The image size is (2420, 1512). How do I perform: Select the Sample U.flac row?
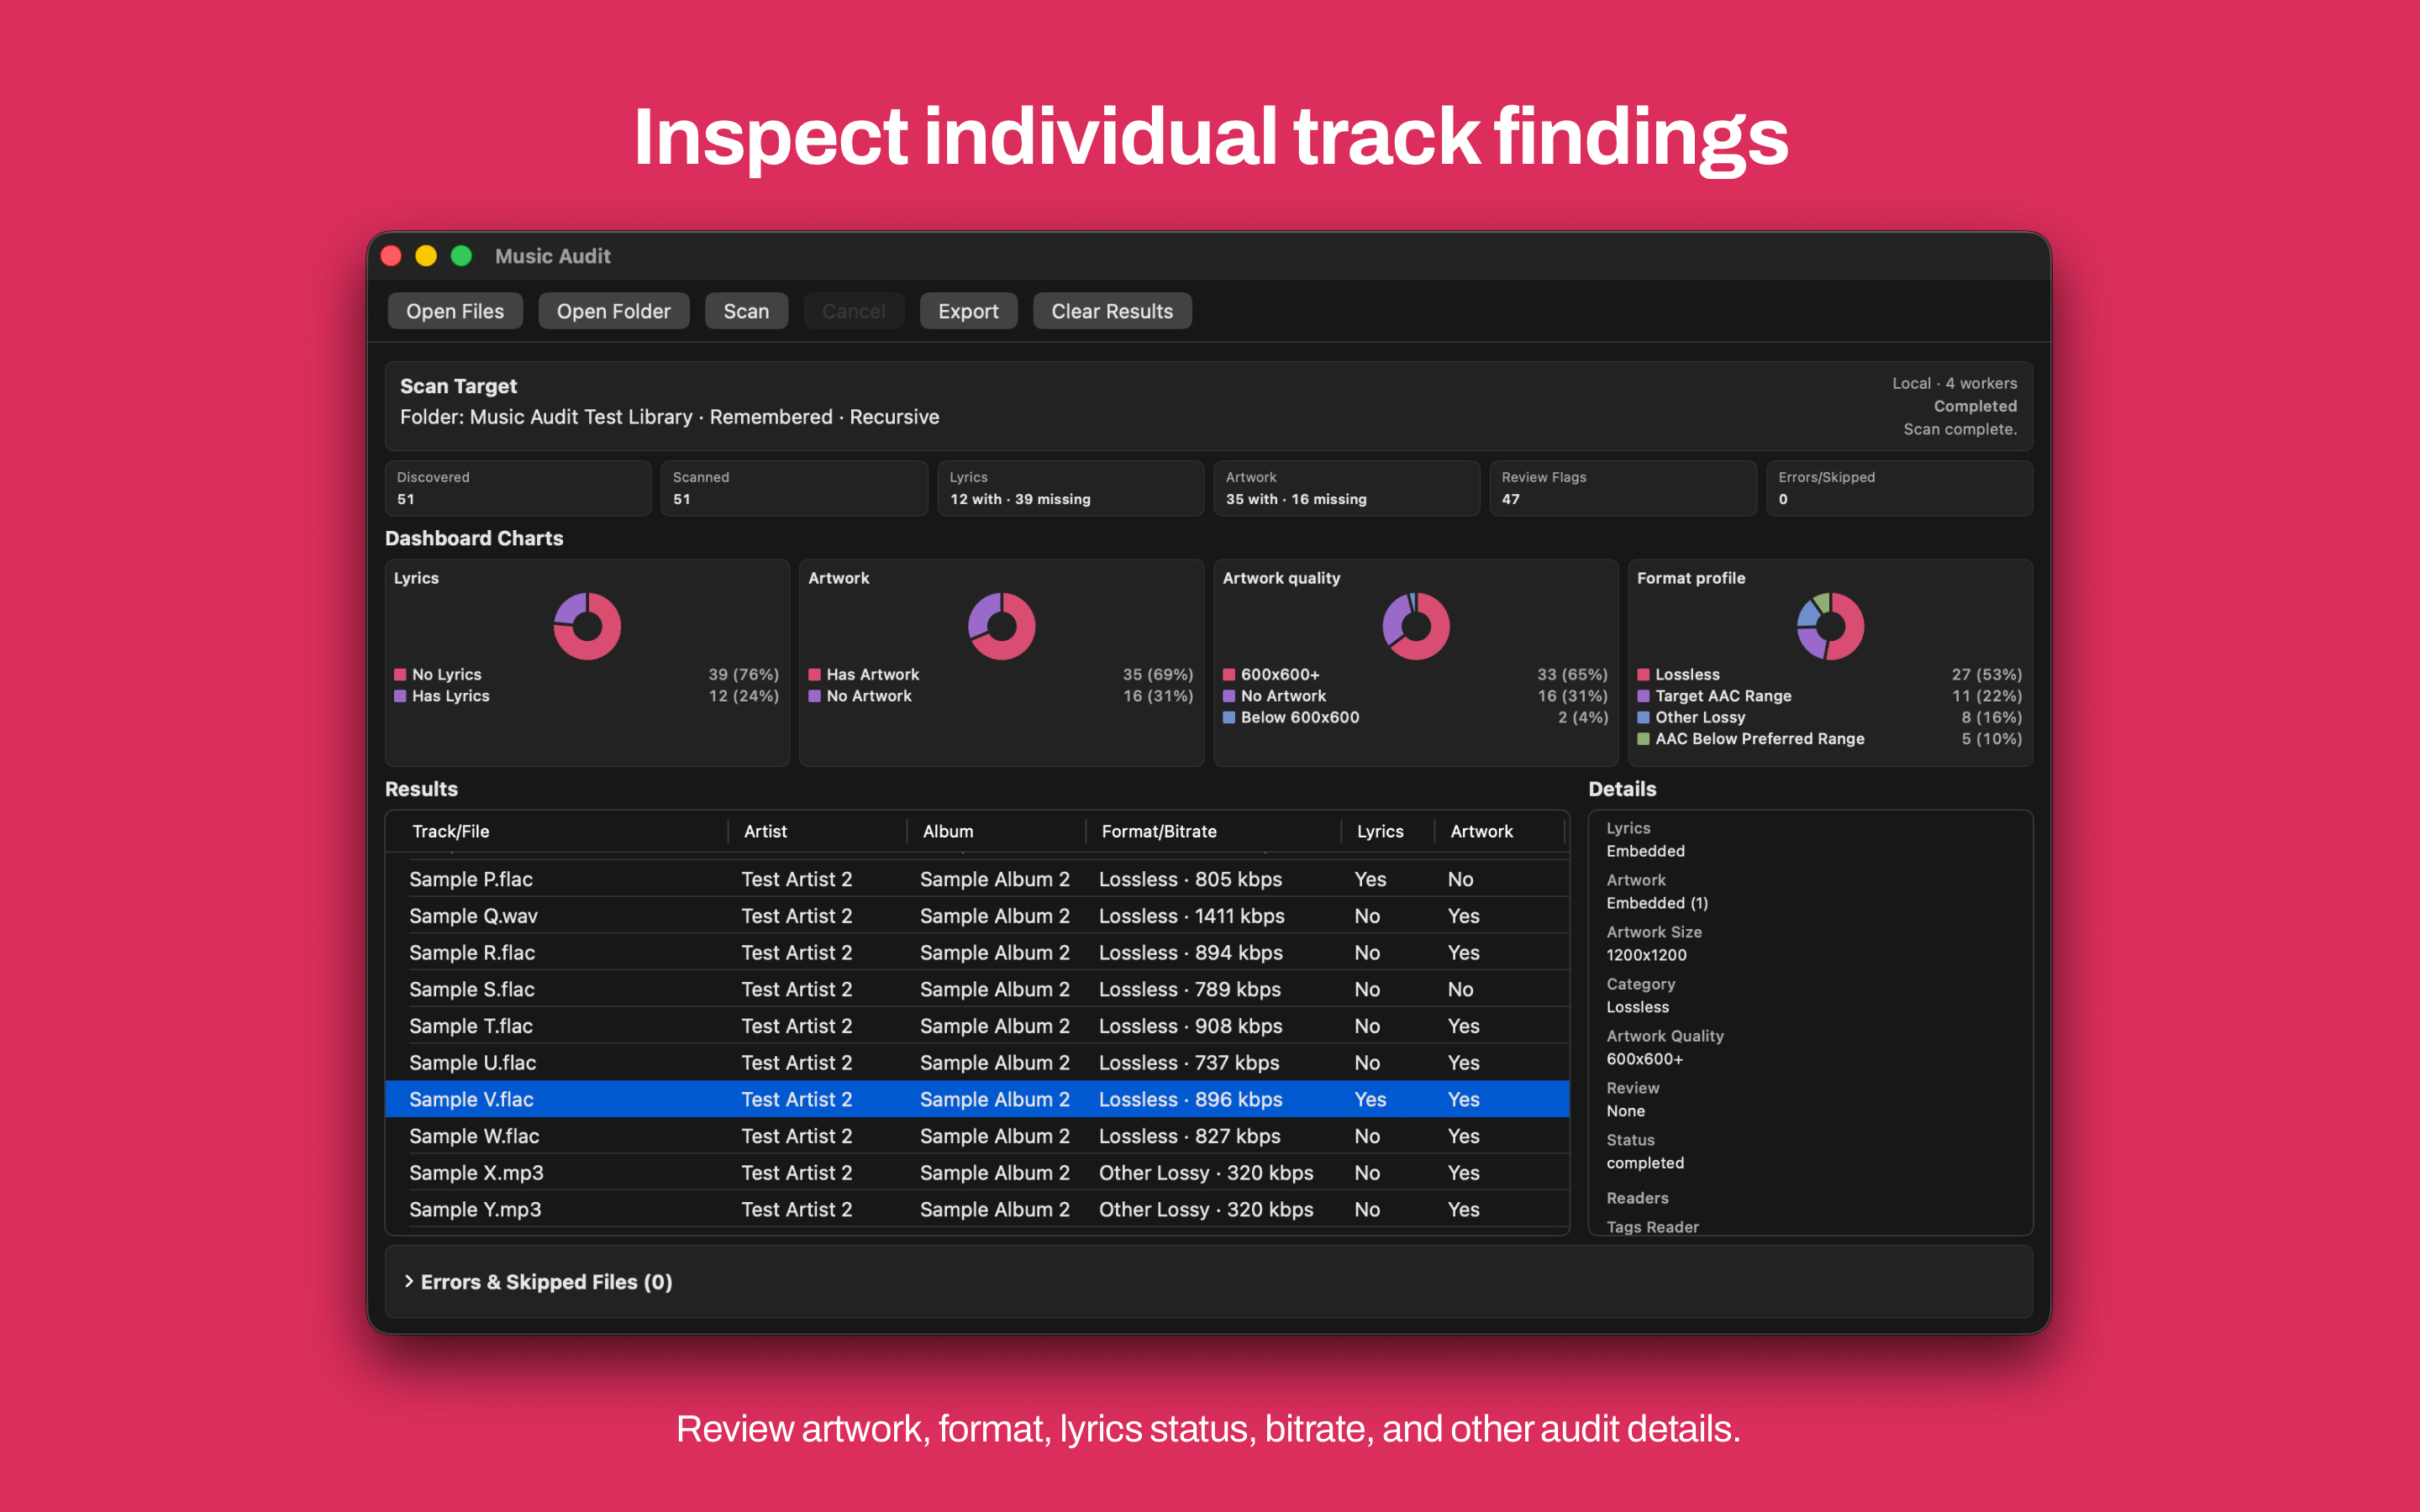pos(977,1063)
